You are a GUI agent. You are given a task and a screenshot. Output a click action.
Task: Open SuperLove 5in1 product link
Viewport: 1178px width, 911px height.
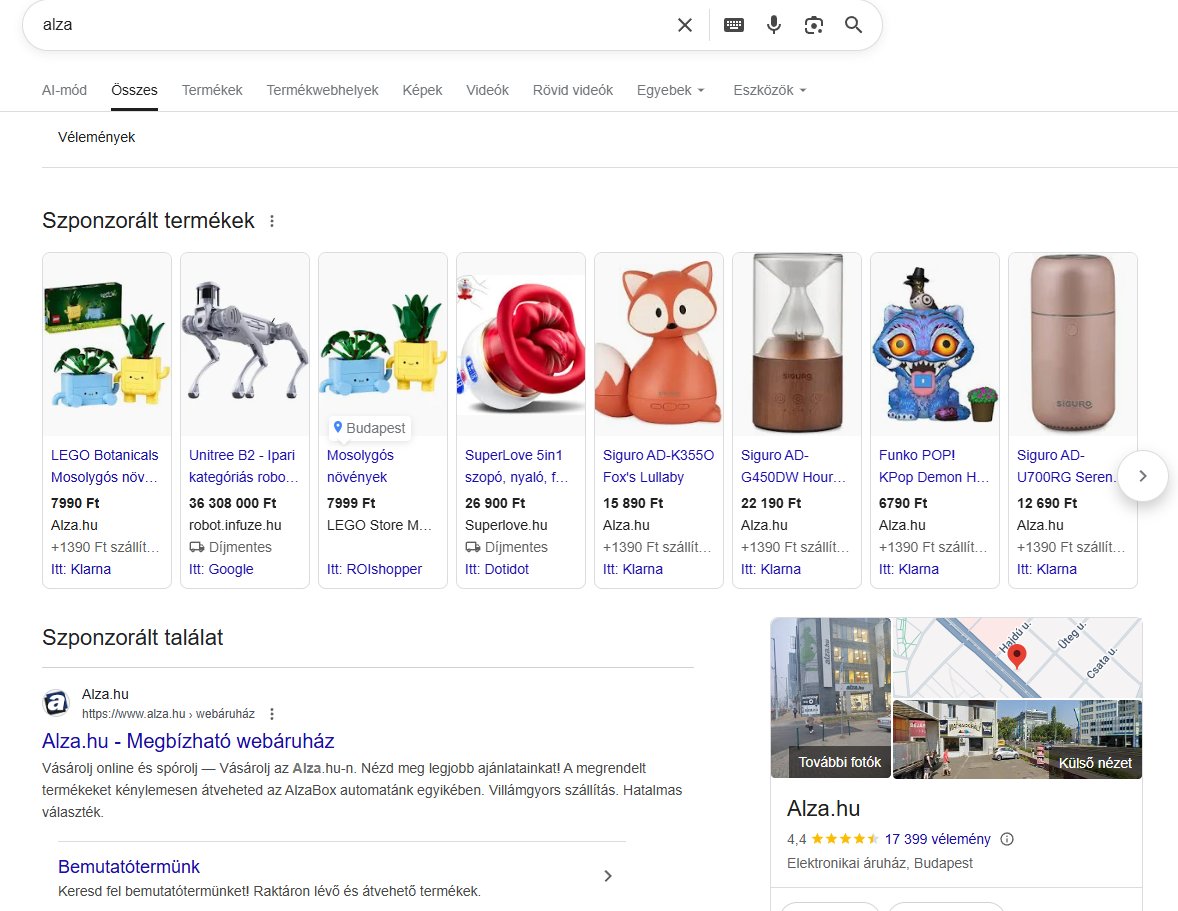tap(516, 466)
